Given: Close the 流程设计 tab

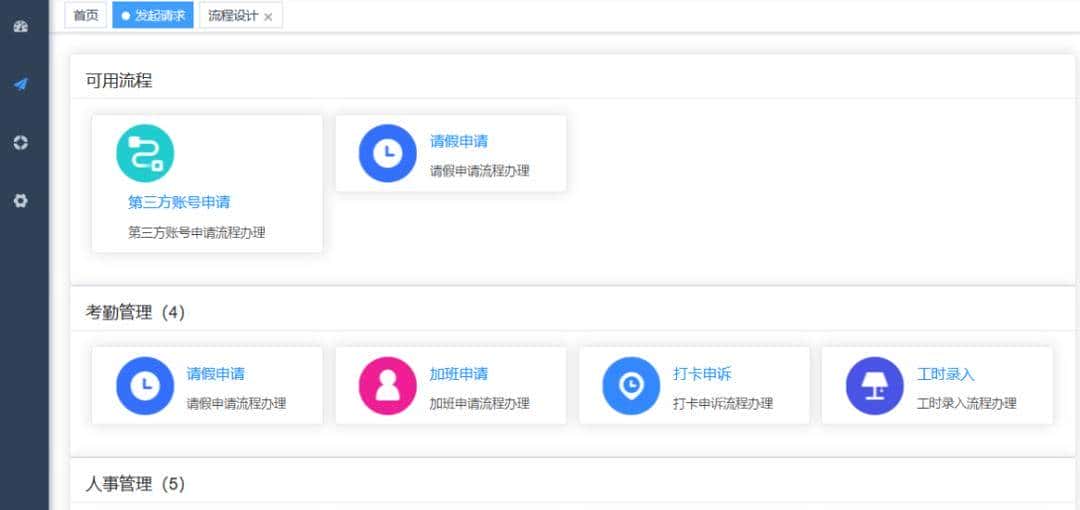Looking at the screenshot, I should tap(268, 17).
